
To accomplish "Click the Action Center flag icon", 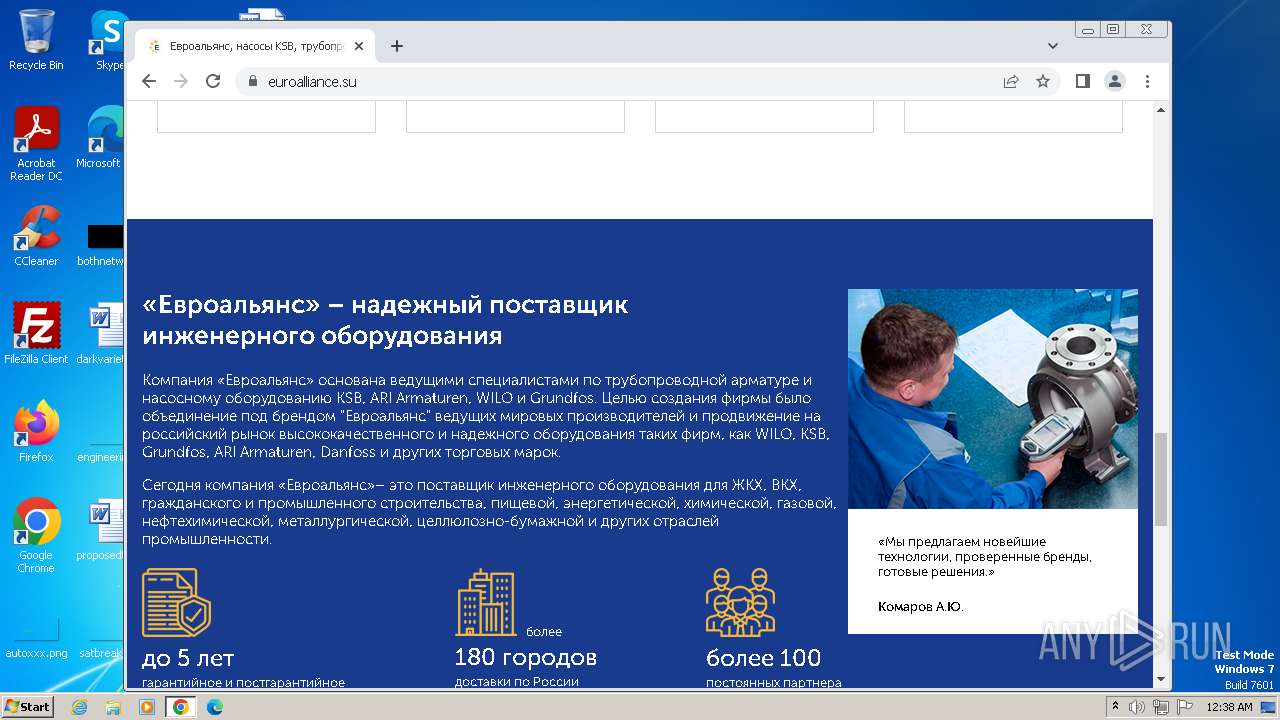I will click(x=1184, y=707).
